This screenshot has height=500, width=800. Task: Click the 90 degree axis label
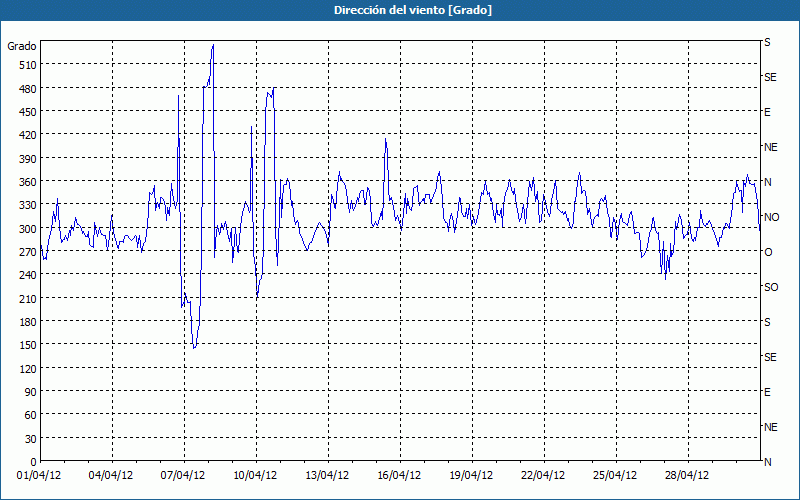click(x=31, y=392)
